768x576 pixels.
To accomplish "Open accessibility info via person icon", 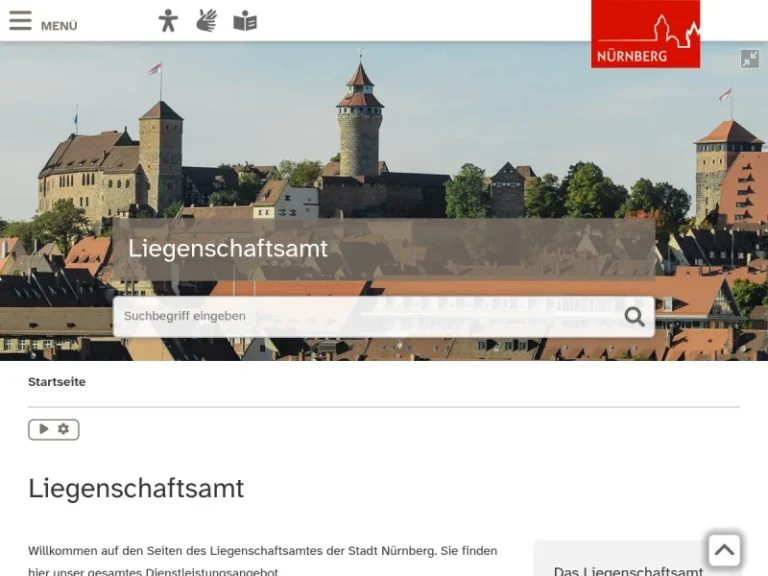I will [x=168, y=21].
